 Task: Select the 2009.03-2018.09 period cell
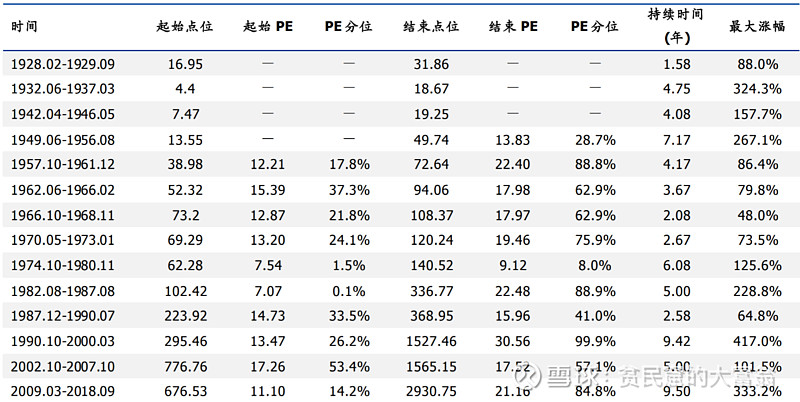[63, 391]
